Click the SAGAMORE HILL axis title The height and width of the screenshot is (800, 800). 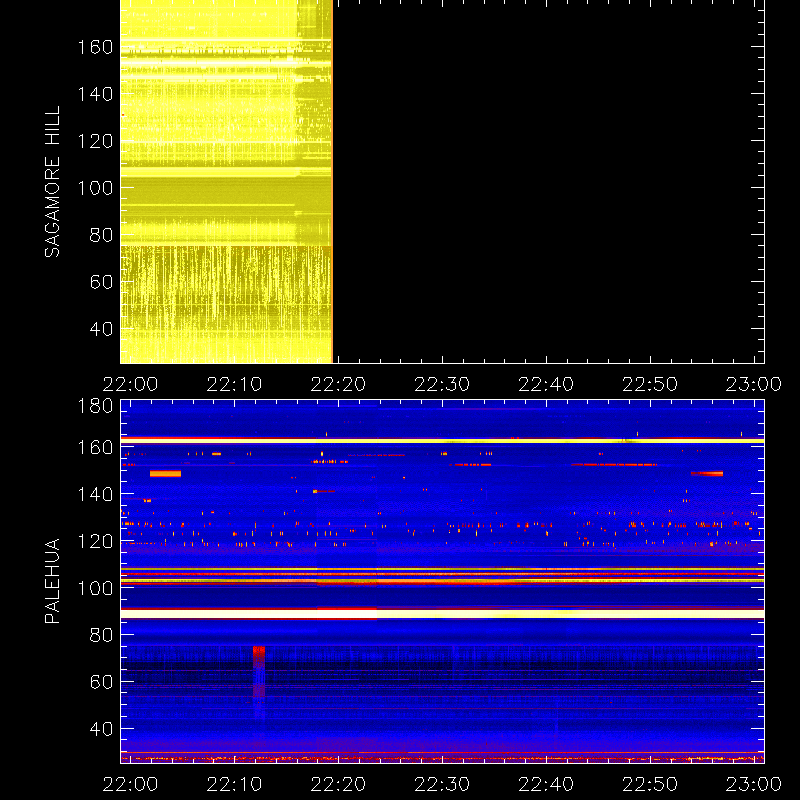click(52, 182)
